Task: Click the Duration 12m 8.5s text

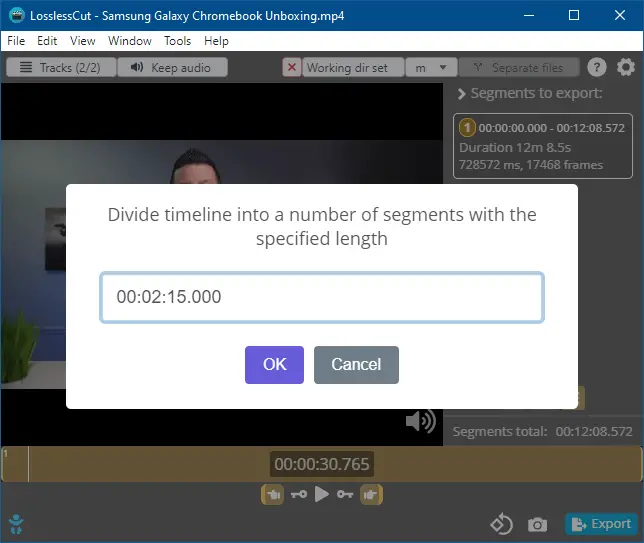Action: coord(515,147)
